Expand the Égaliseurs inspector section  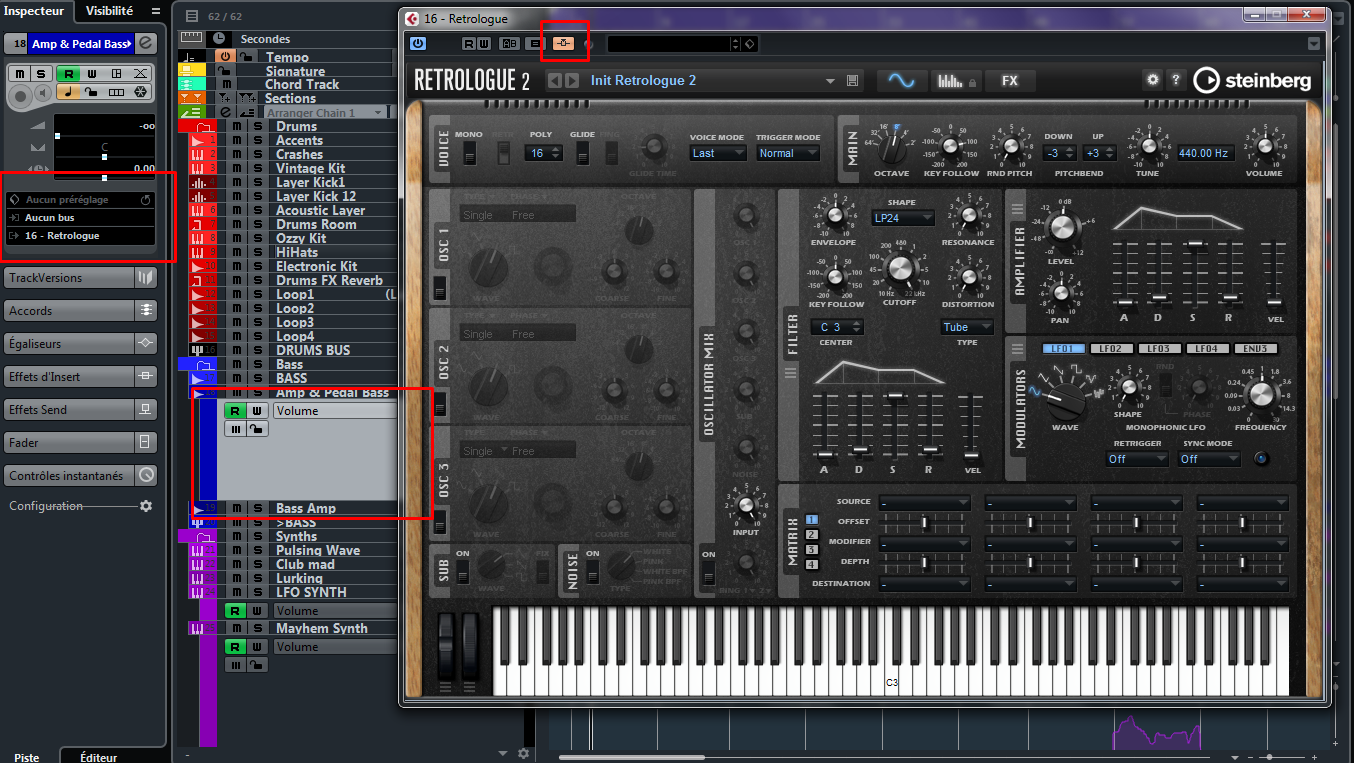coord(81,343)
